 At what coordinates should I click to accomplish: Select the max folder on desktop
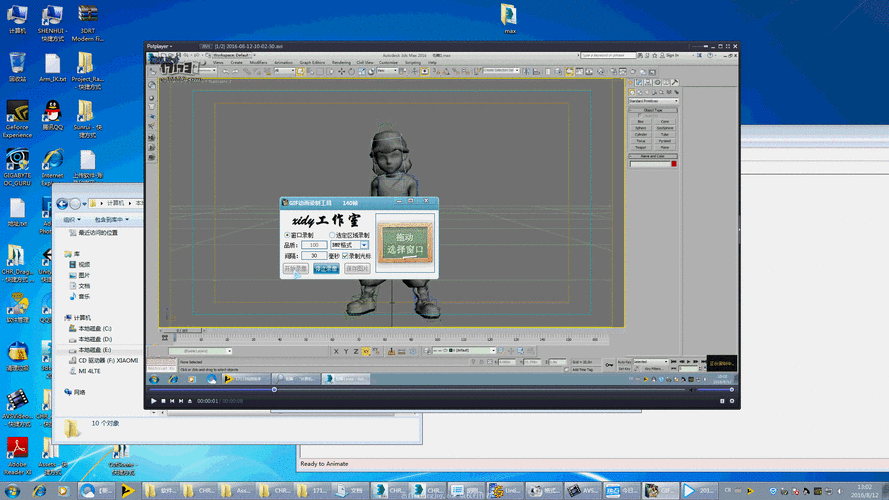[509, 19]
